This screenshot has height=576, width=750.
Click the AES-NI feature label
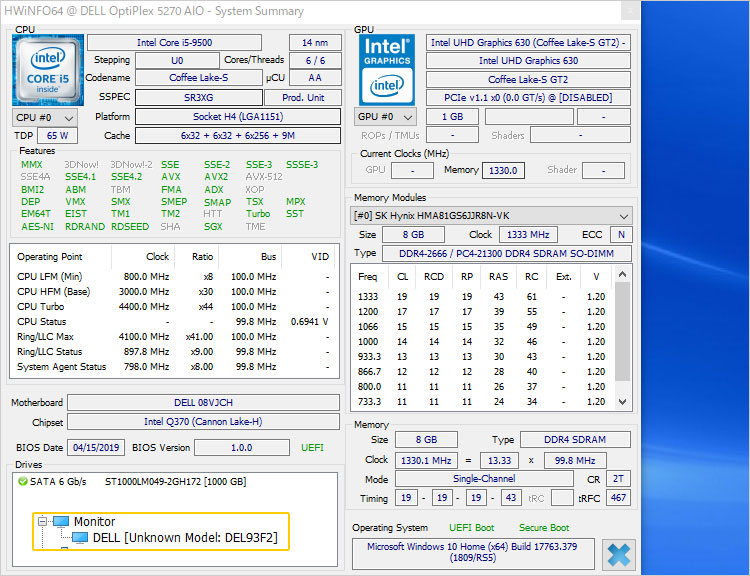37,227
